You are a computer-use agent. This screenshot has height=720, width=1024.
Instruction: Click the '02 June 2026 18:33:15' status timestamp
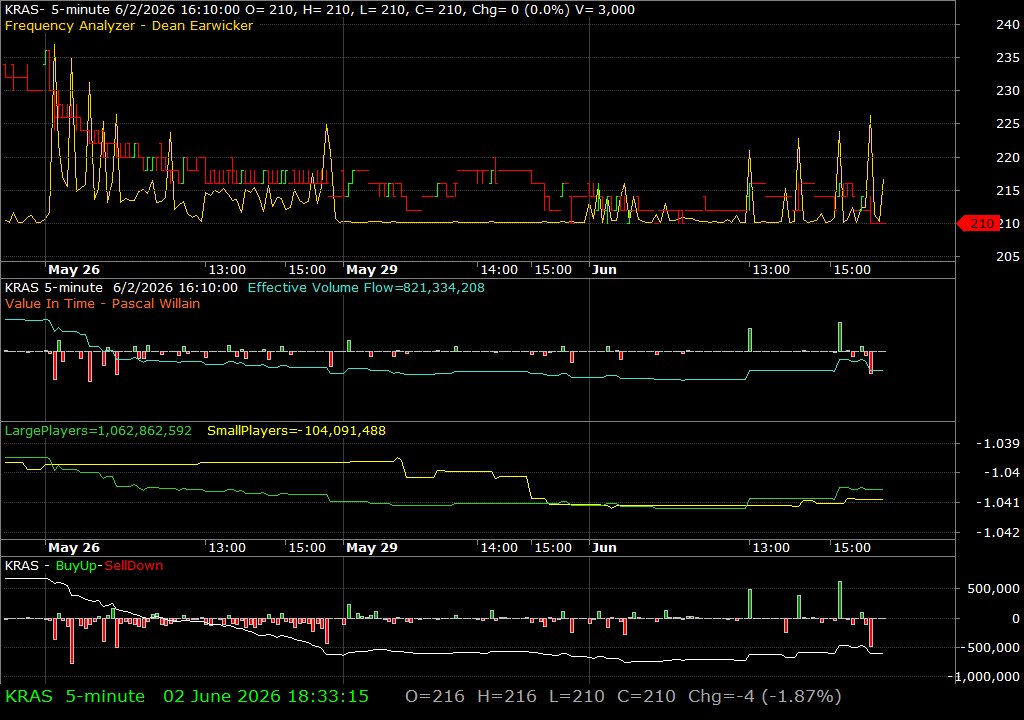tap(266, 696)
